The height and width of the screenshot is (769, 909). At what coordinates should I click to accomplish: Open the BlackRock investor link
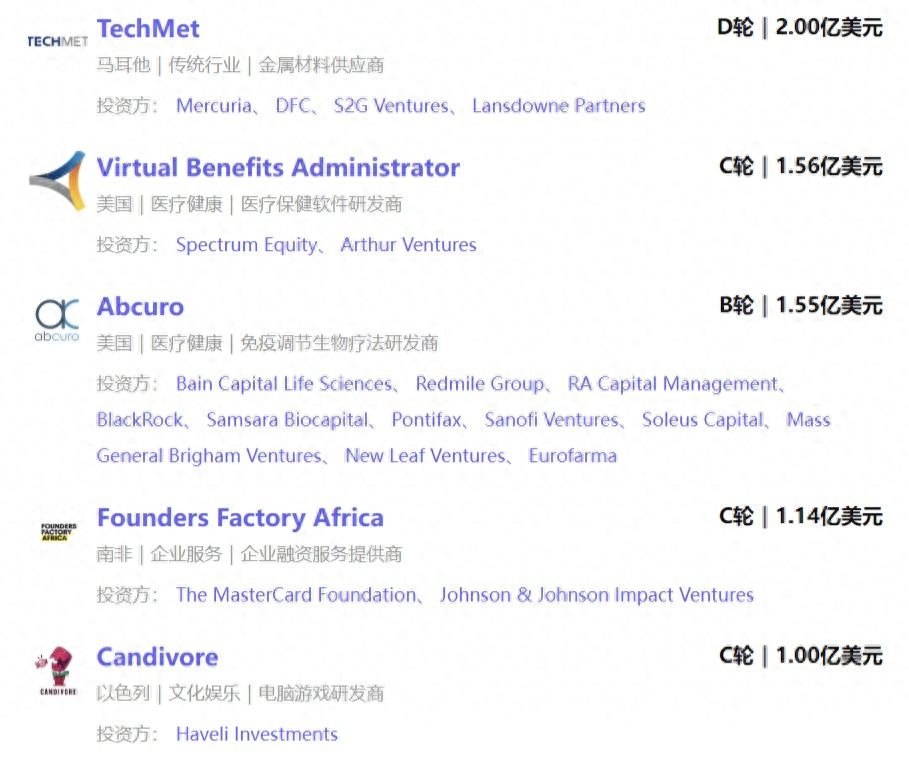point(141,420)
